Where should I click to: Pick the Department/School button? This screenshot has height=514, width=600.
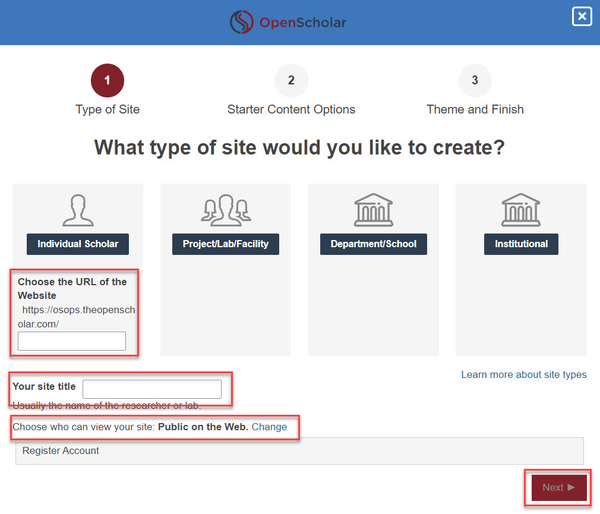tap(373, 244)
